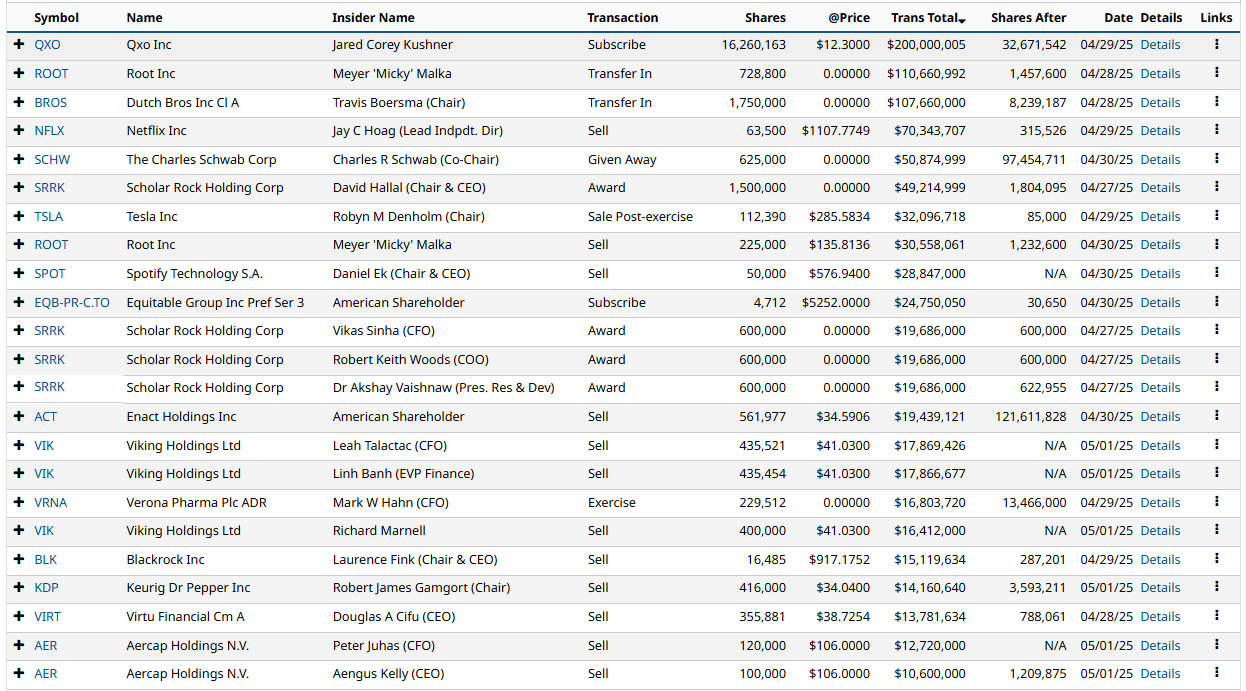Open links menu for Charles Schwab Corp row
Image resolution: width=1246 pixels, height=691 pixels.
click(1216, 159)
